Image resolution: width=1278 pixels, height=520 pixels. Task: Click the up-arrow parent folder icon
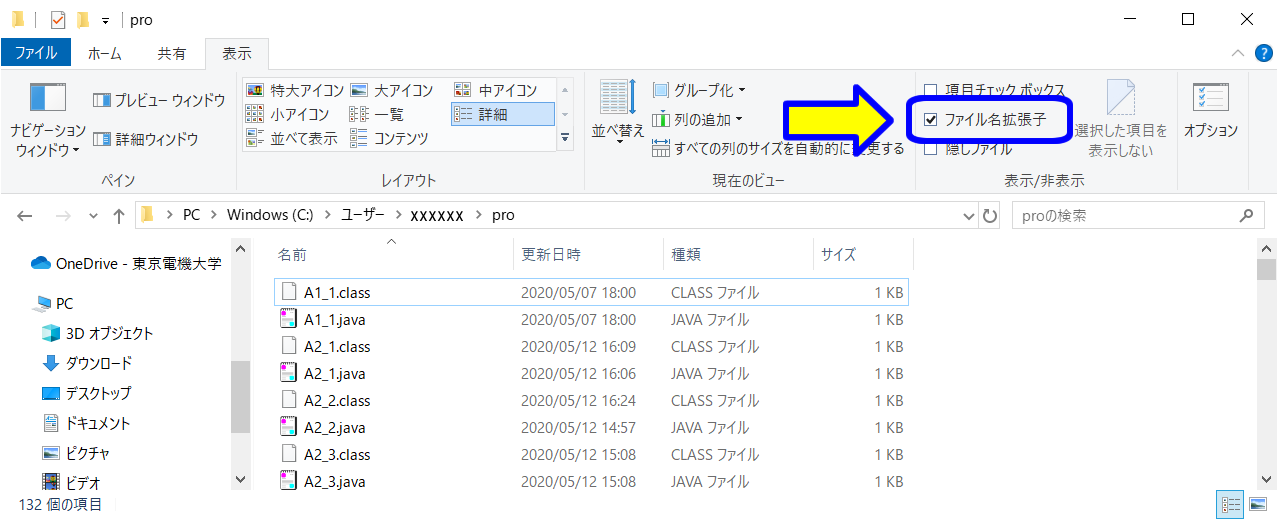point(119,215)
